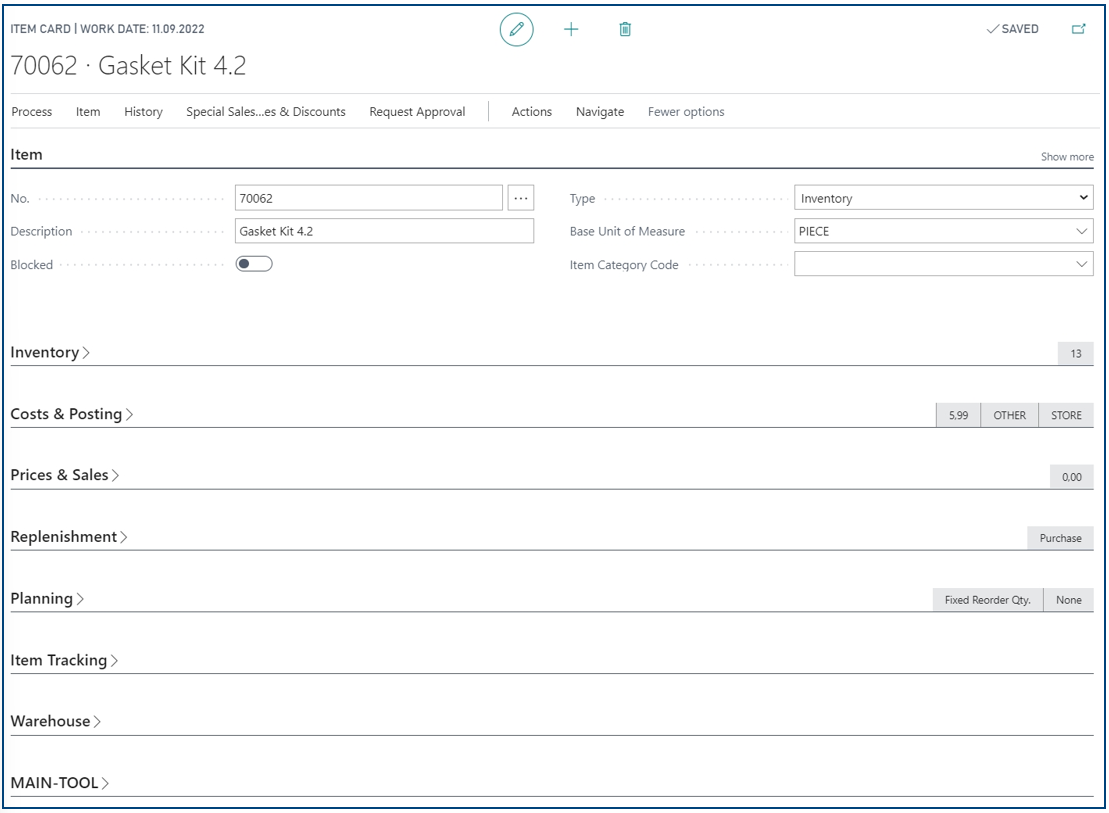1109x813 pixels.
Task: Click the Item Card work date caption
Action: (x=107, y=29)
